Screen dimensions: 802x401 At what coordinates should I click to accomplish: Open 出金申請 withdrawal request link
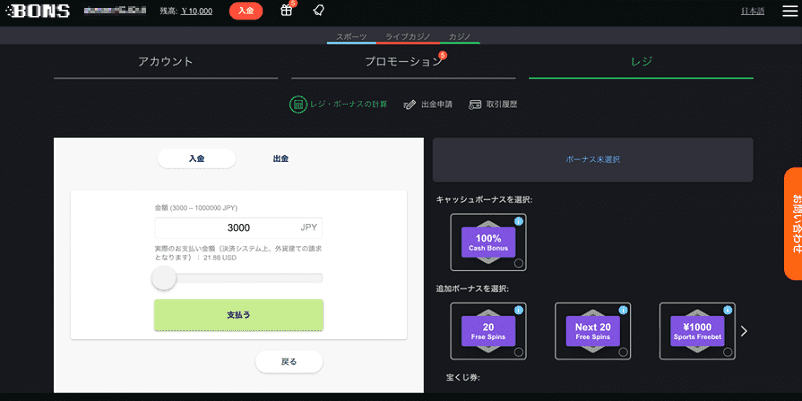(x=437, y=104)
